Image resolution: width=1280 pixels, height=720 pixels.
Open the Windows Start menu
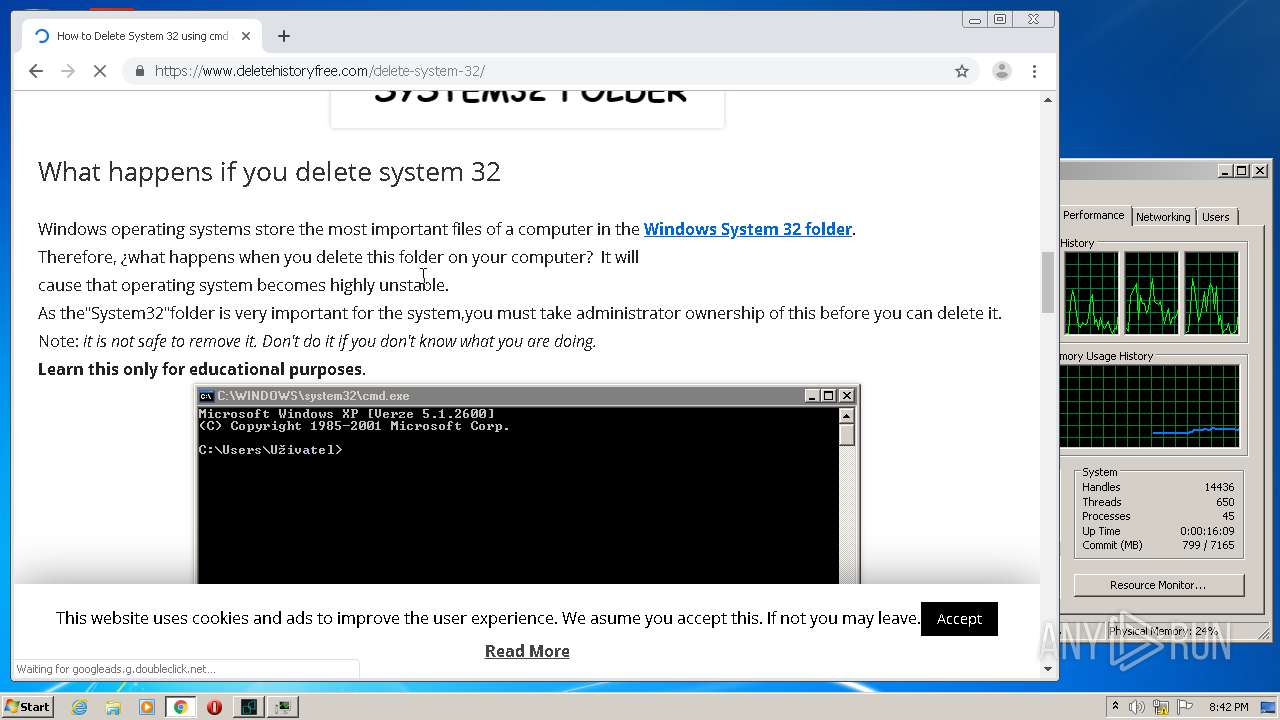click(x=27, y=707)
